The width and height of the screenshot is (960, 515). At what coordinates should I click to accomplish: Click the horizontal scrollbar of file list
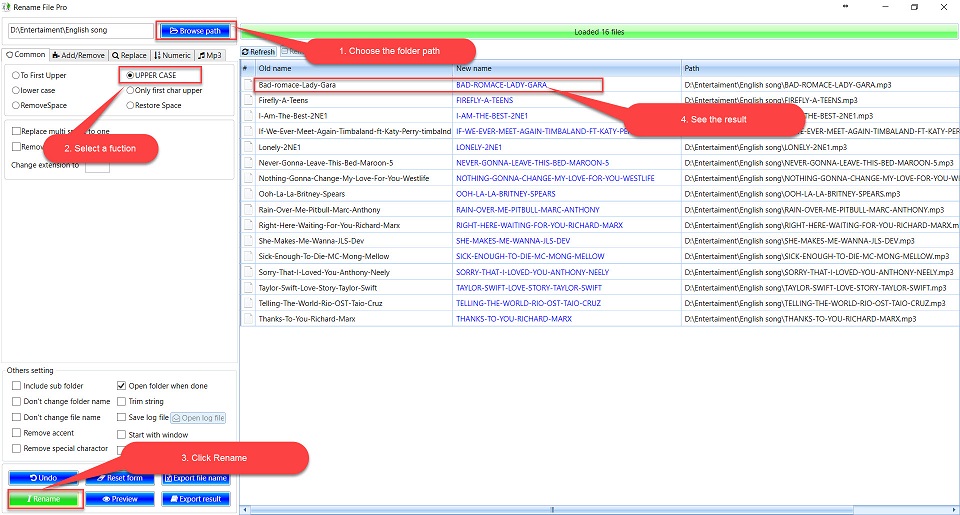point(552,509)
